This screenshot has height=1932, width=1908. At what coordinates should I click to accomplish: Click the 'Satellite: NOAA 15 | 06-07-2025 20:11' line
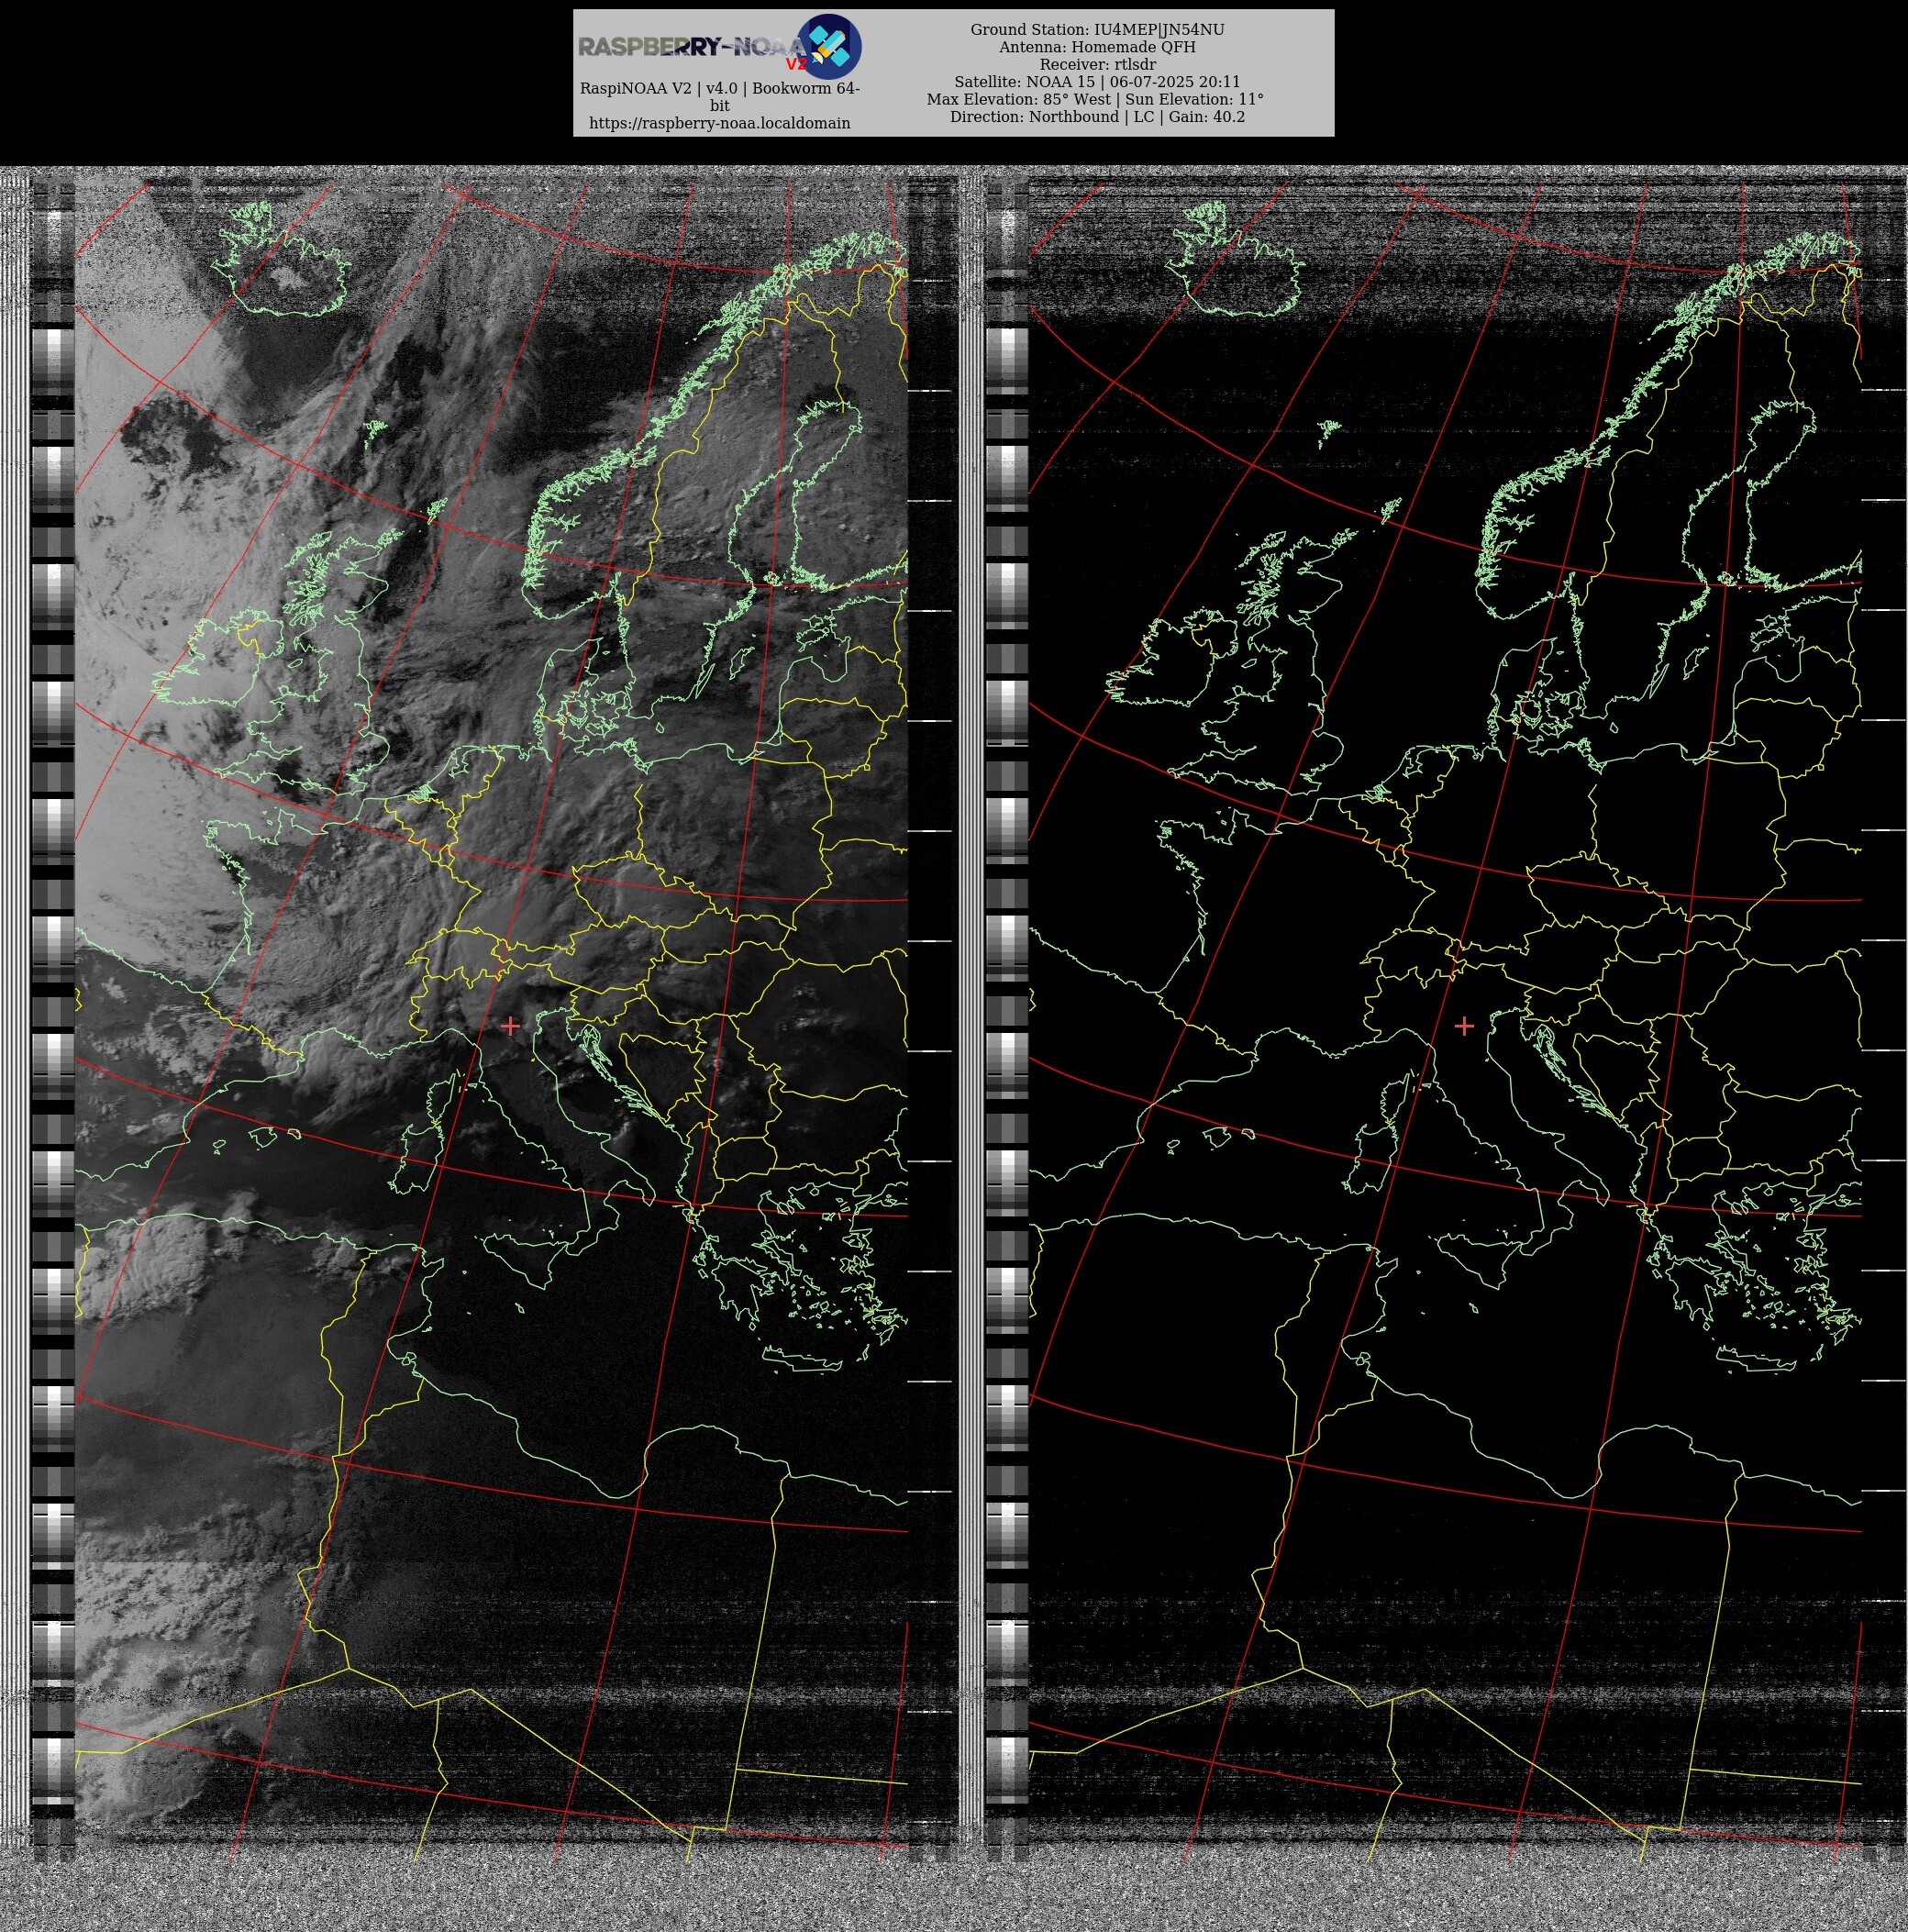tap(1097, 82)
